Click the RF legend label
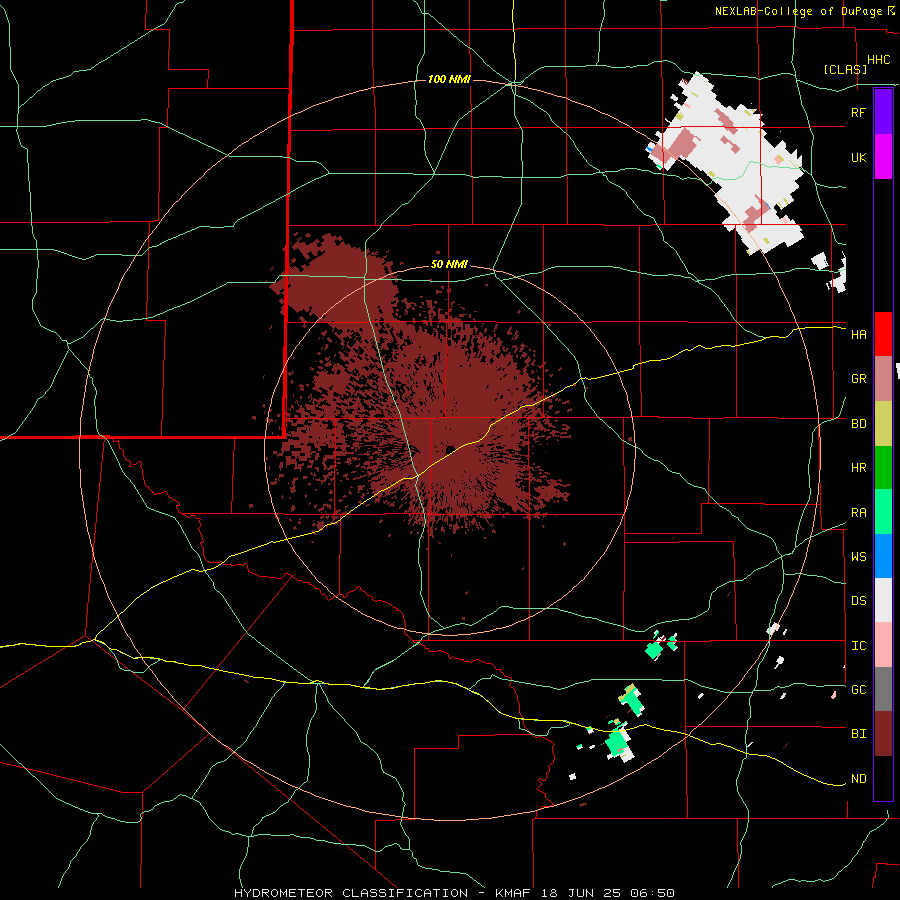This screenshot has width=900, height=900. point(858,112)
